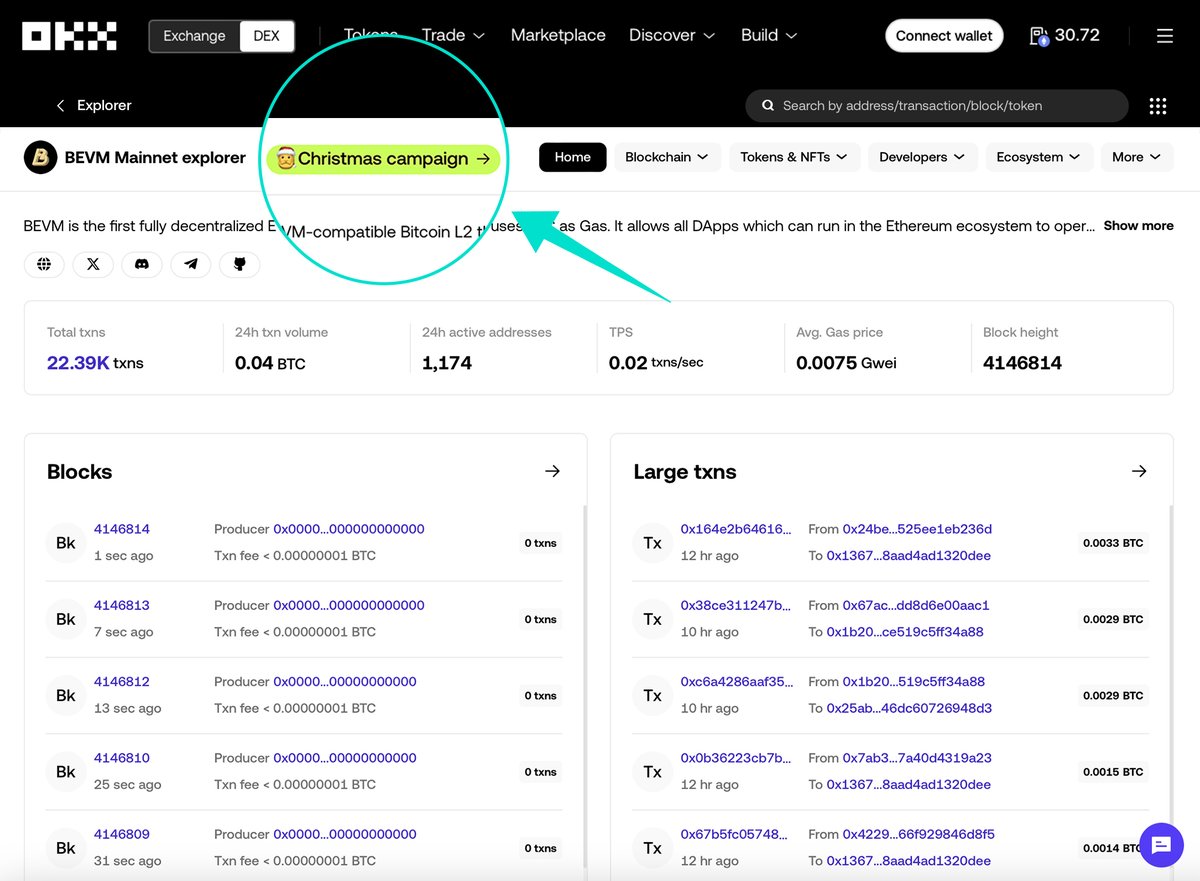Viewport: 1200px width, 881px height.
Task: Open the Ecosystem dropdown
Action: [x=1039, y=157]
